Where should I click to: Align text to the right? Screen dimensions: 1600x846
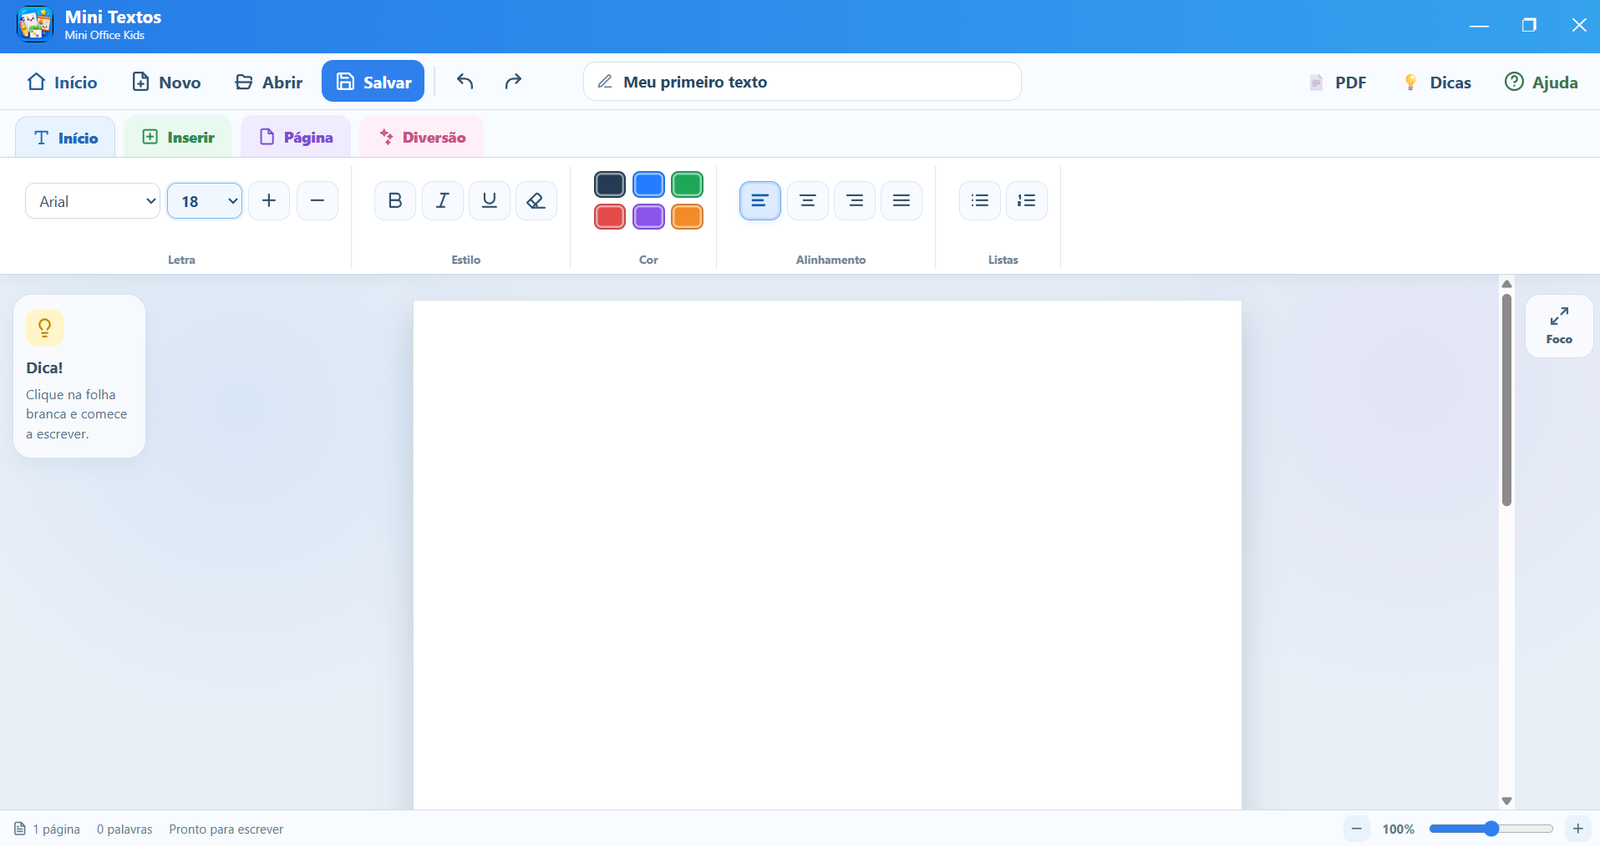pyautogui.click(x=855, y=201)
